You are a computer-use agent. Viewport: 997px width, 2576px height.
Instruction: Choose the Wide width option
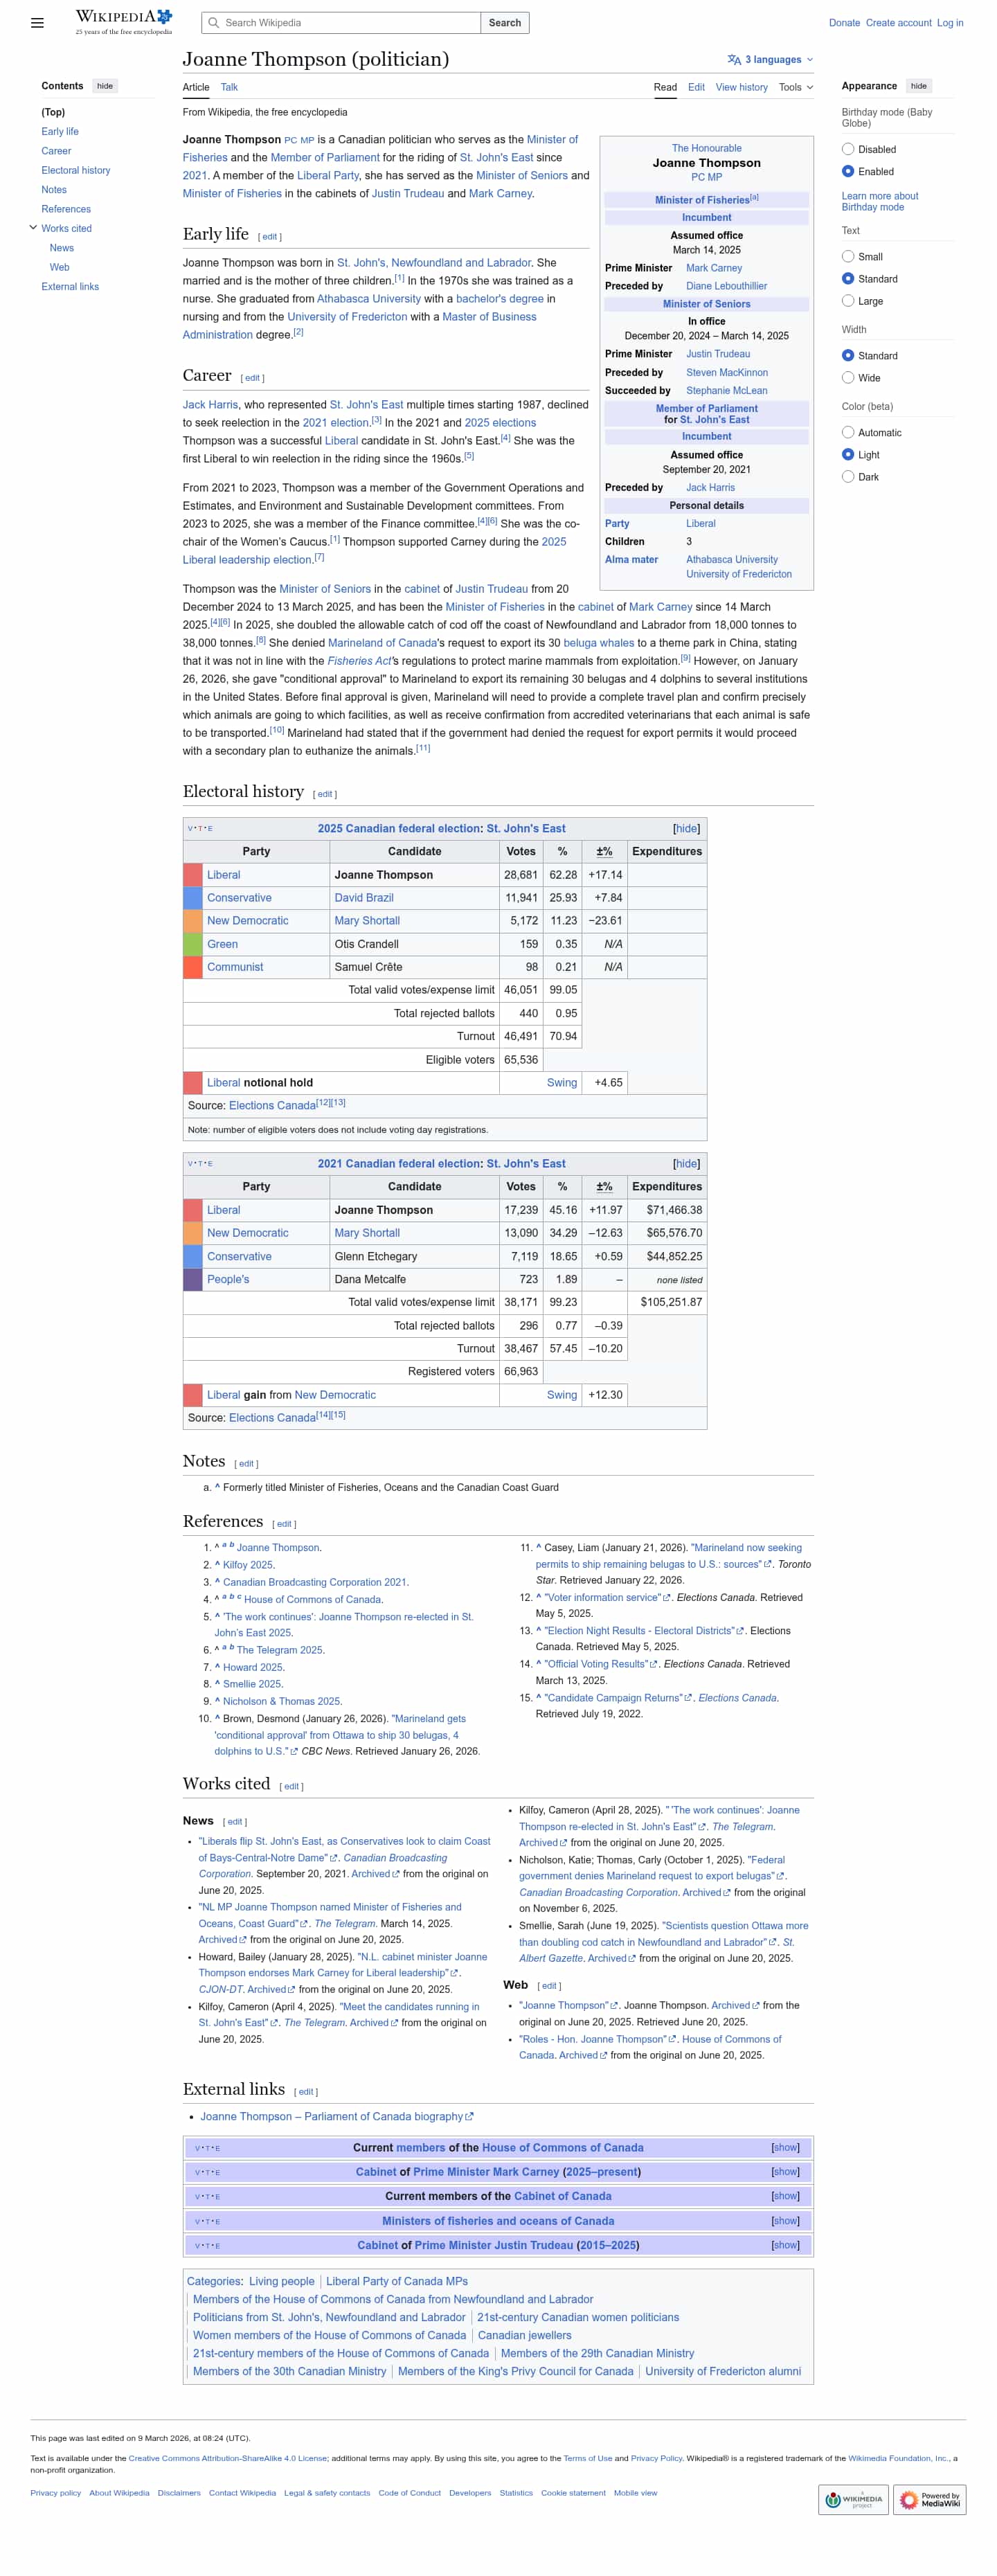[848, 378]
